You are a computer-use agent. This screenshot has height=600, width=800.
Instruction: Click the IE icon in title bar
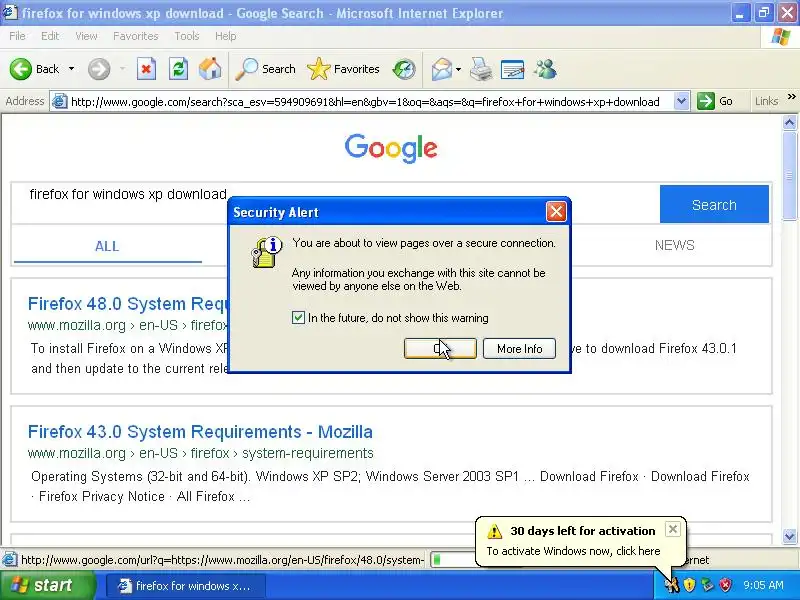10,13
